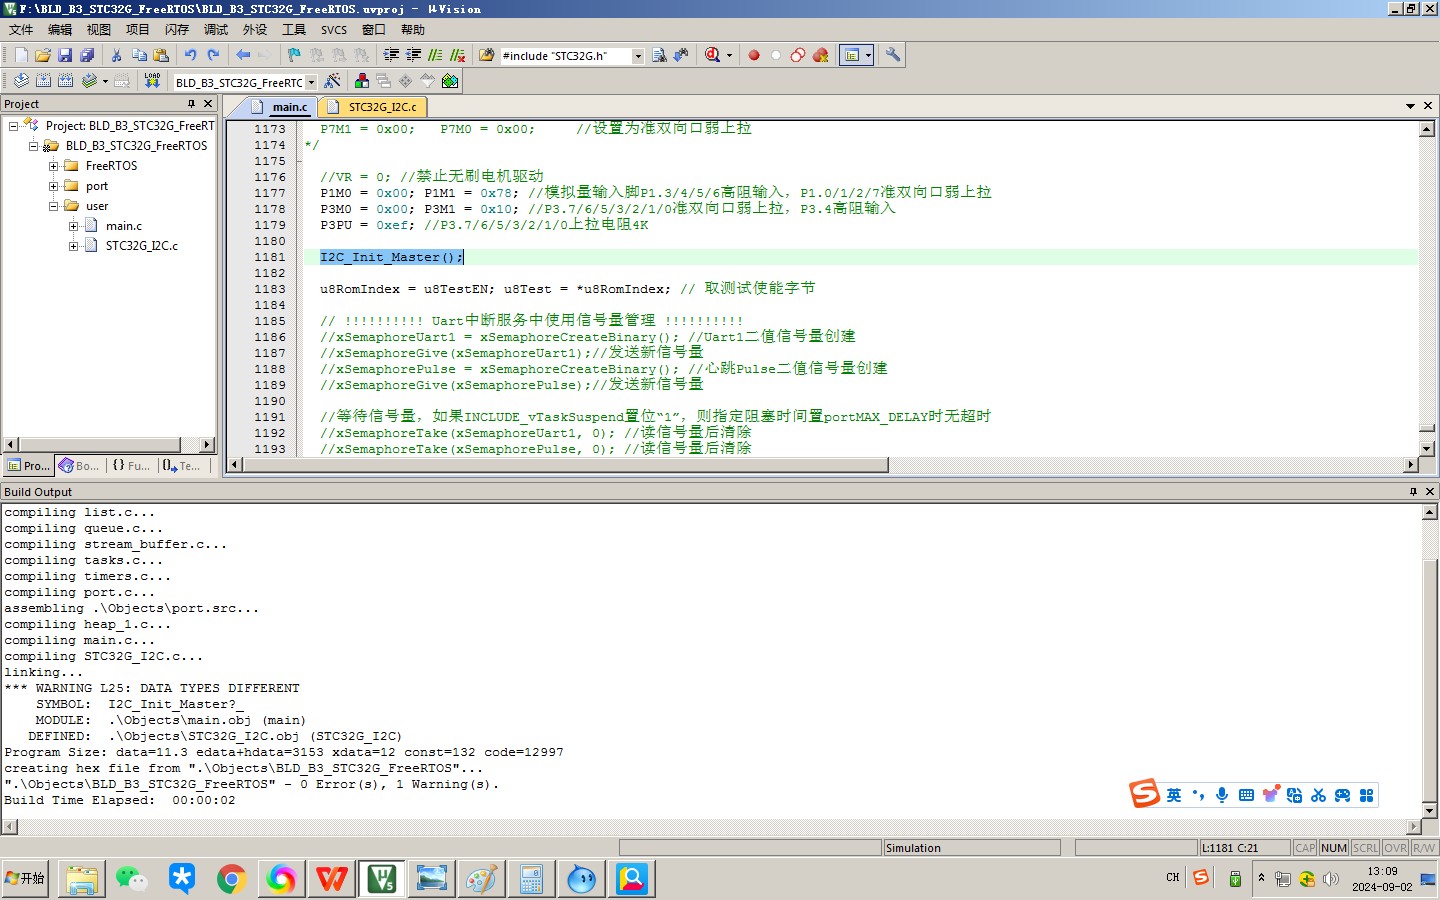Expand the FreeRTOS group
This screenshot has height=900, width=1440.
[x=53, y=166]
